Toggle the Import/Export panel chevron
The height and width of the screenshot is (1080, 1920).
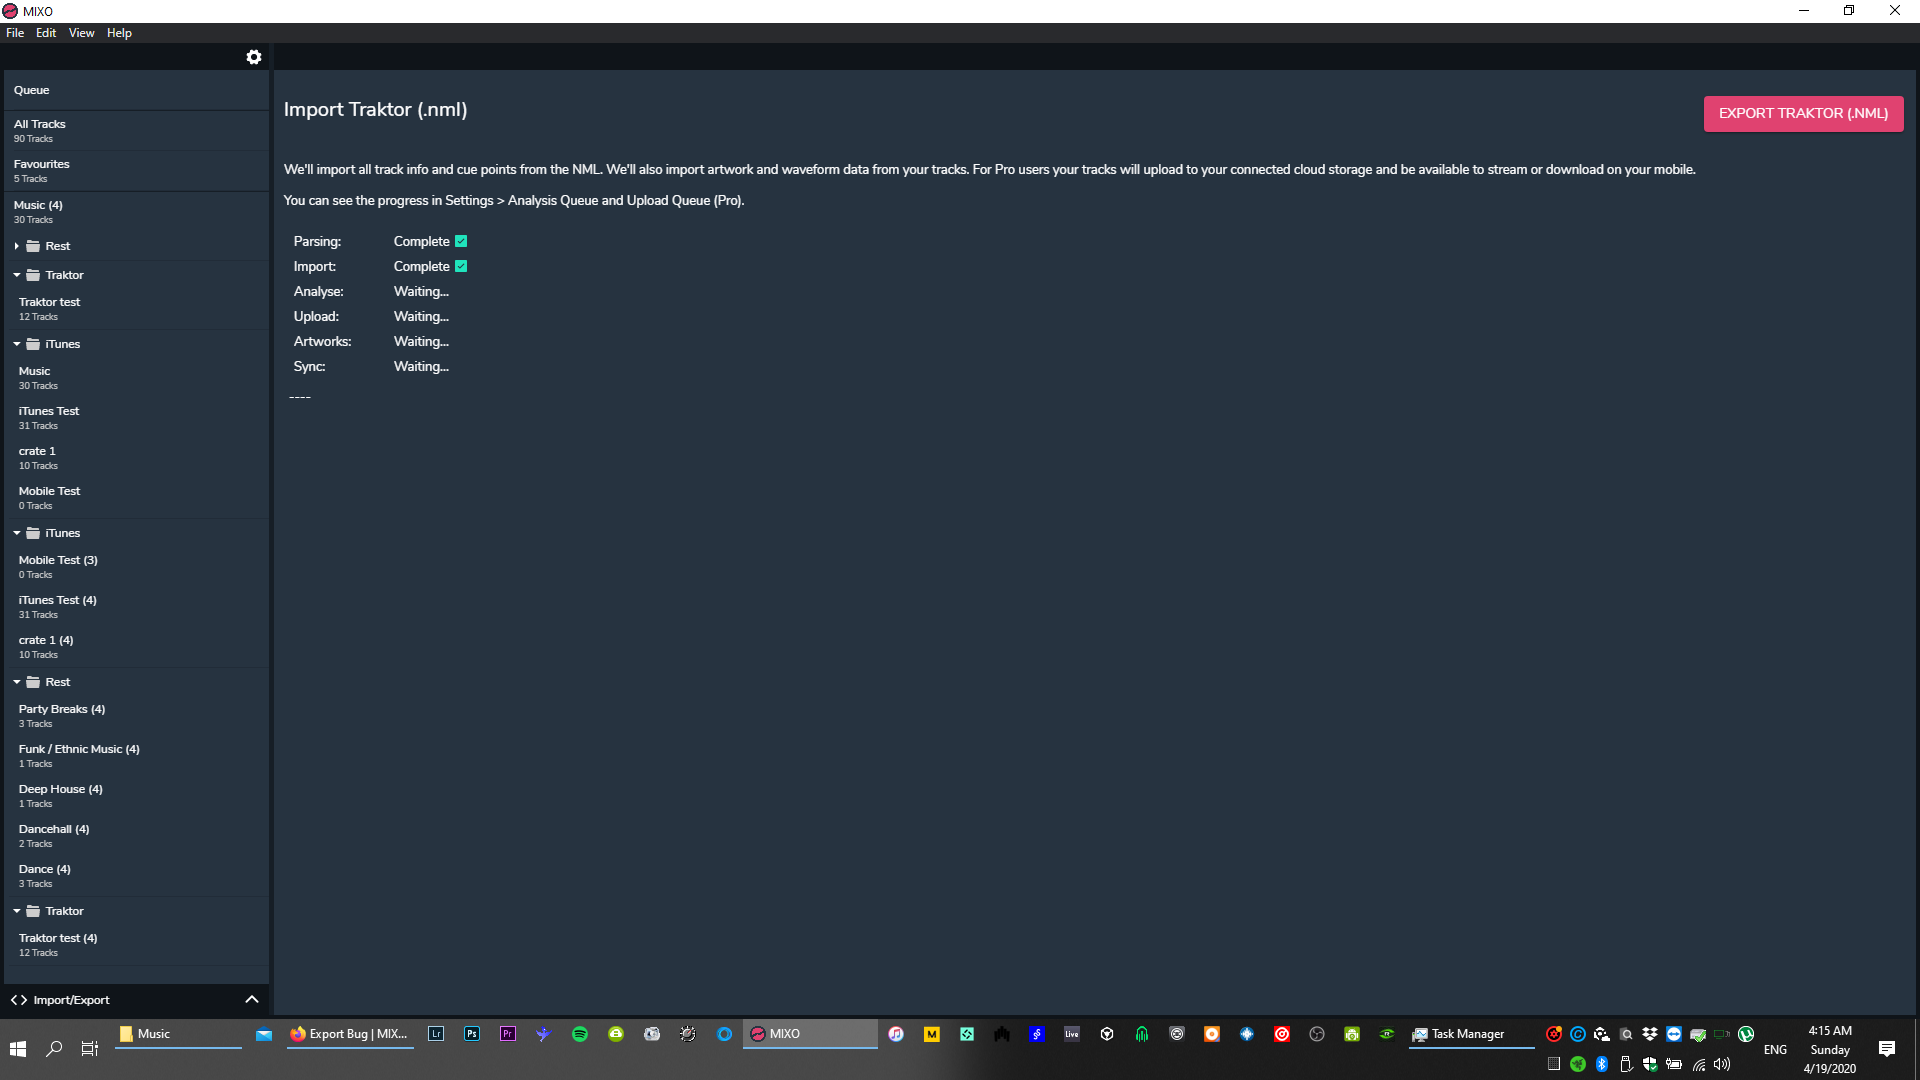pos(252,1000)
